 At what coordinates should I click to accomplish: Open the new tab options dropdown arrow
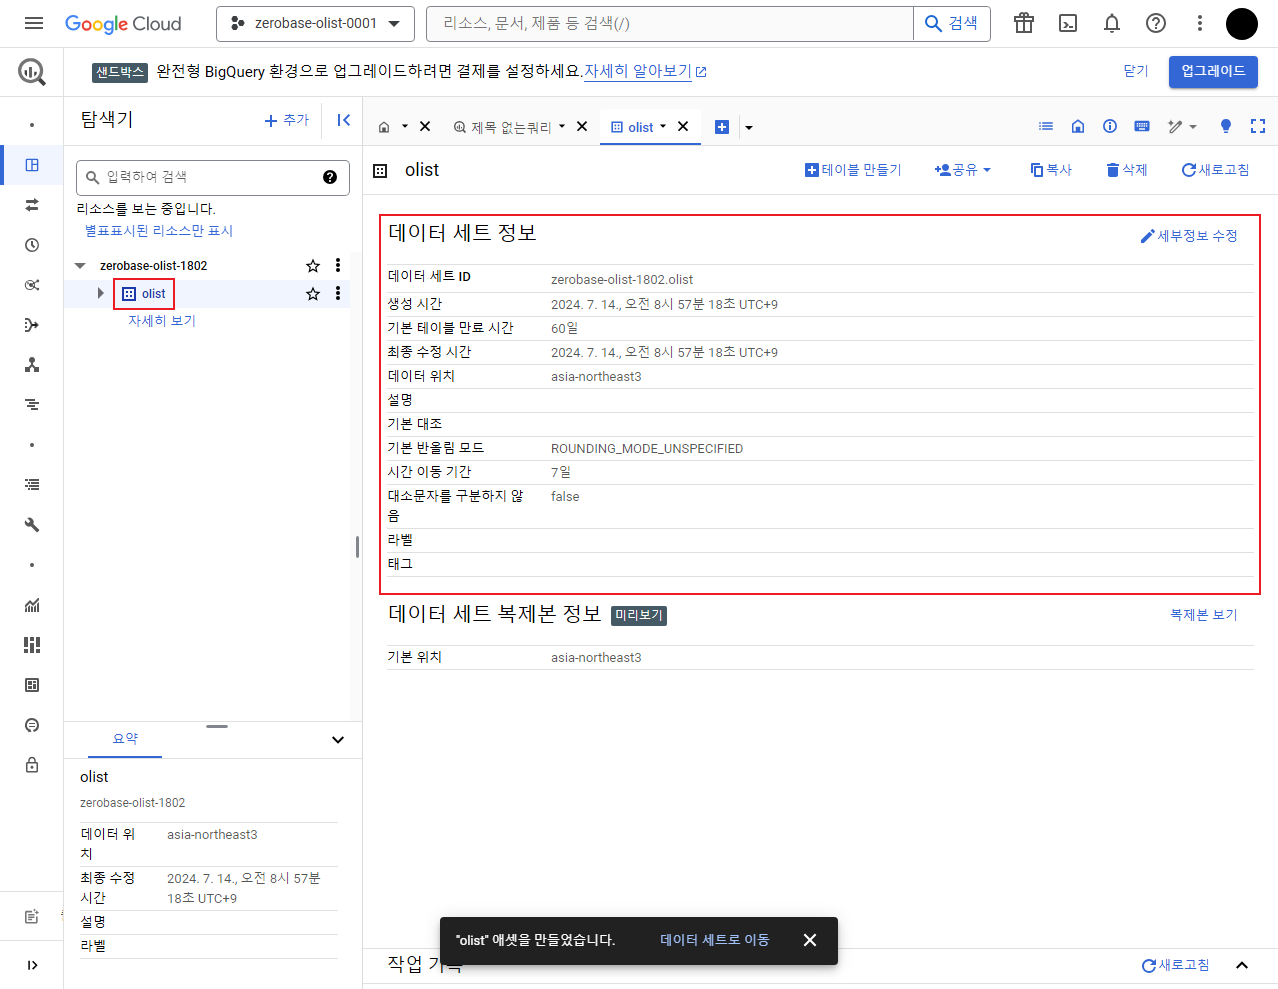click(749, 128)
